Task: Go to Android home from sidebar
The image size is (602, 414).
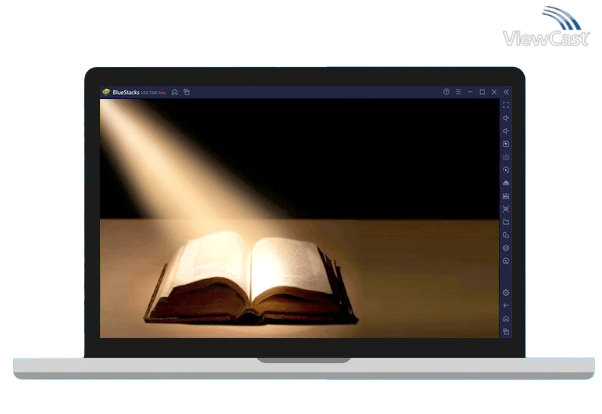Action: click(x=506, y=319)
